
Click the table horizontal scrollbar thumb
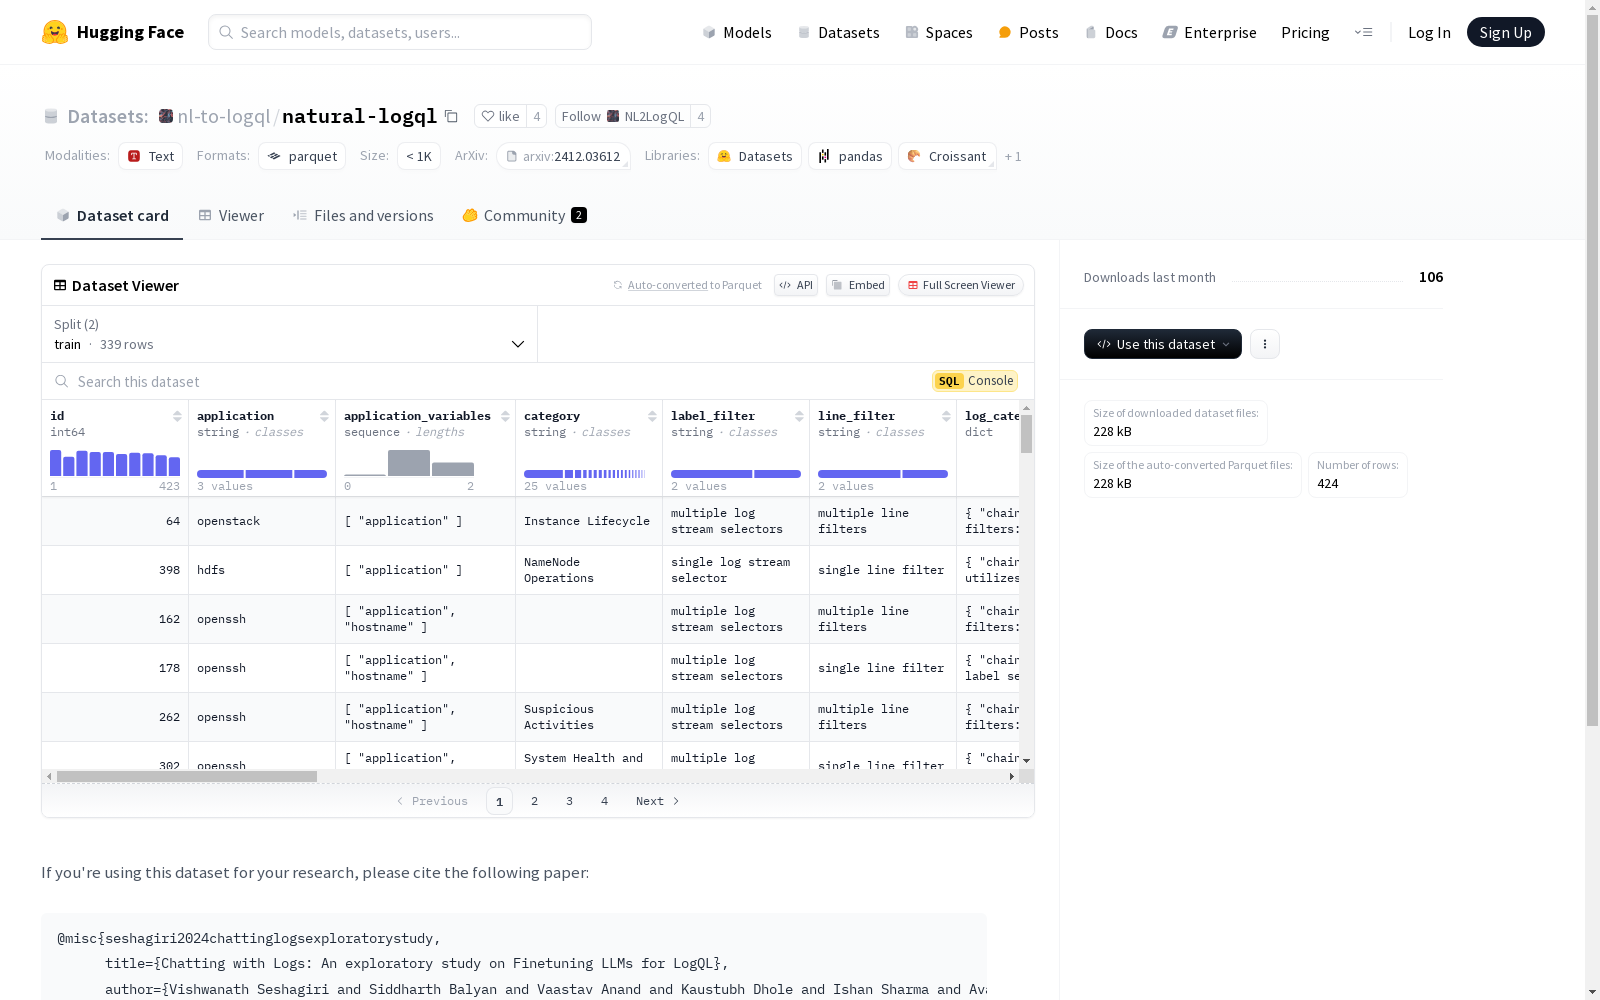tap(187, 776)
